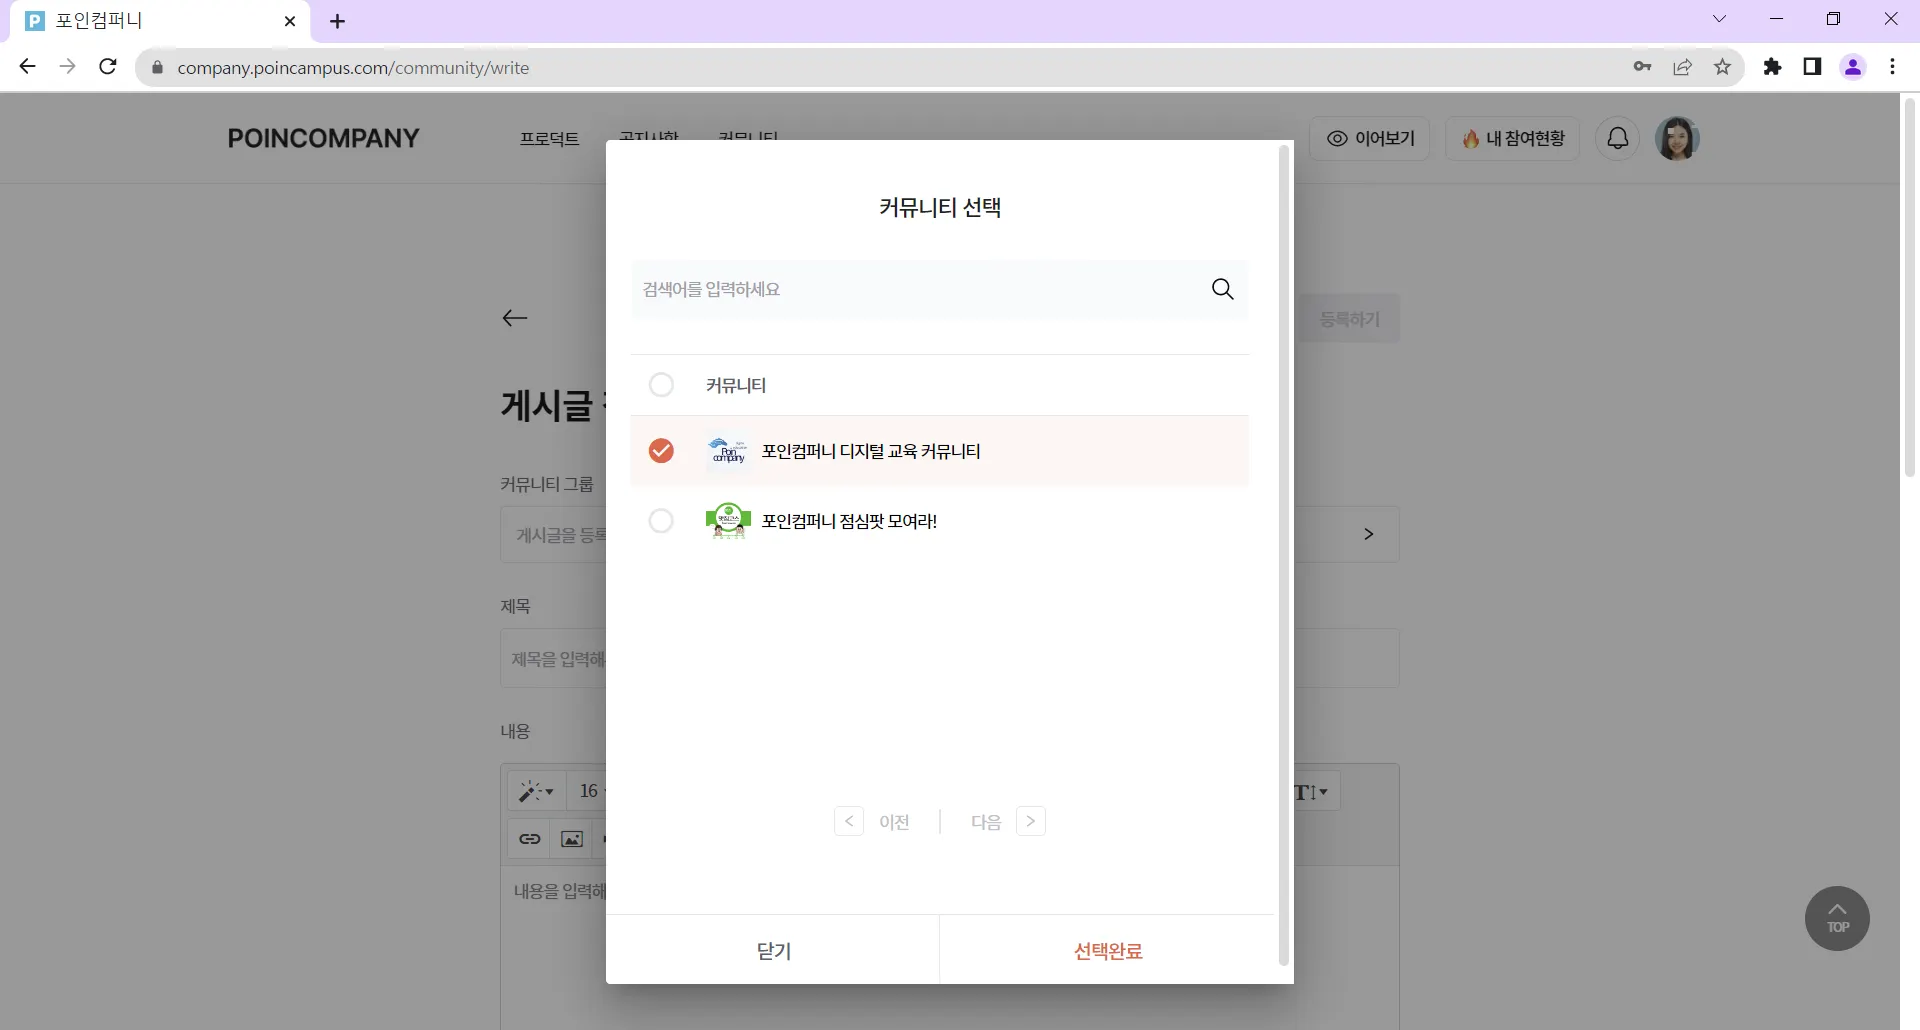Click the community dialog vertical scrollbar
Screen dimensions: 1920x1030
click(x=1284, y=556)
